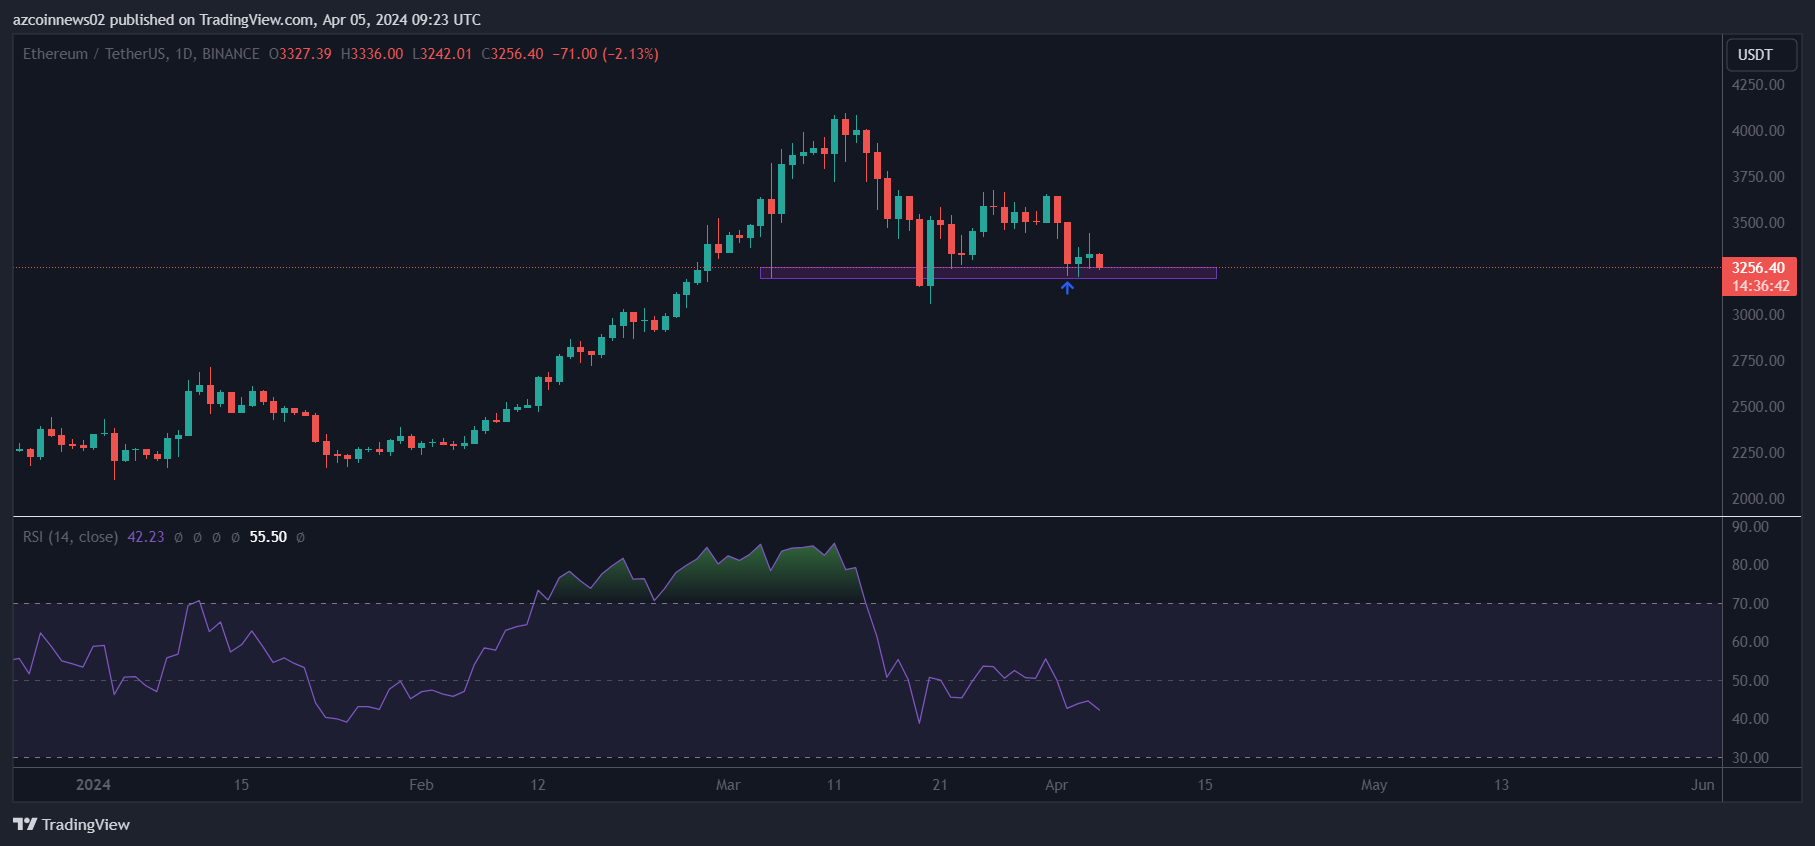The height and width of the screenshot is (846, 1815).
Task: Click the 2750.00 price axis label
Action: click(1758, 361)
